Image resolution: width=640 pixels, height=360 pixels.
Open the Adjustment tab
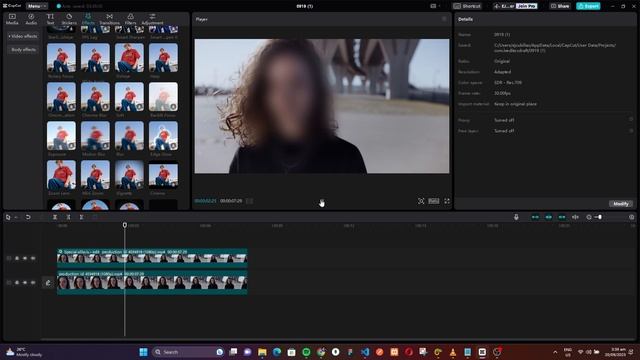tap(152, 19)
